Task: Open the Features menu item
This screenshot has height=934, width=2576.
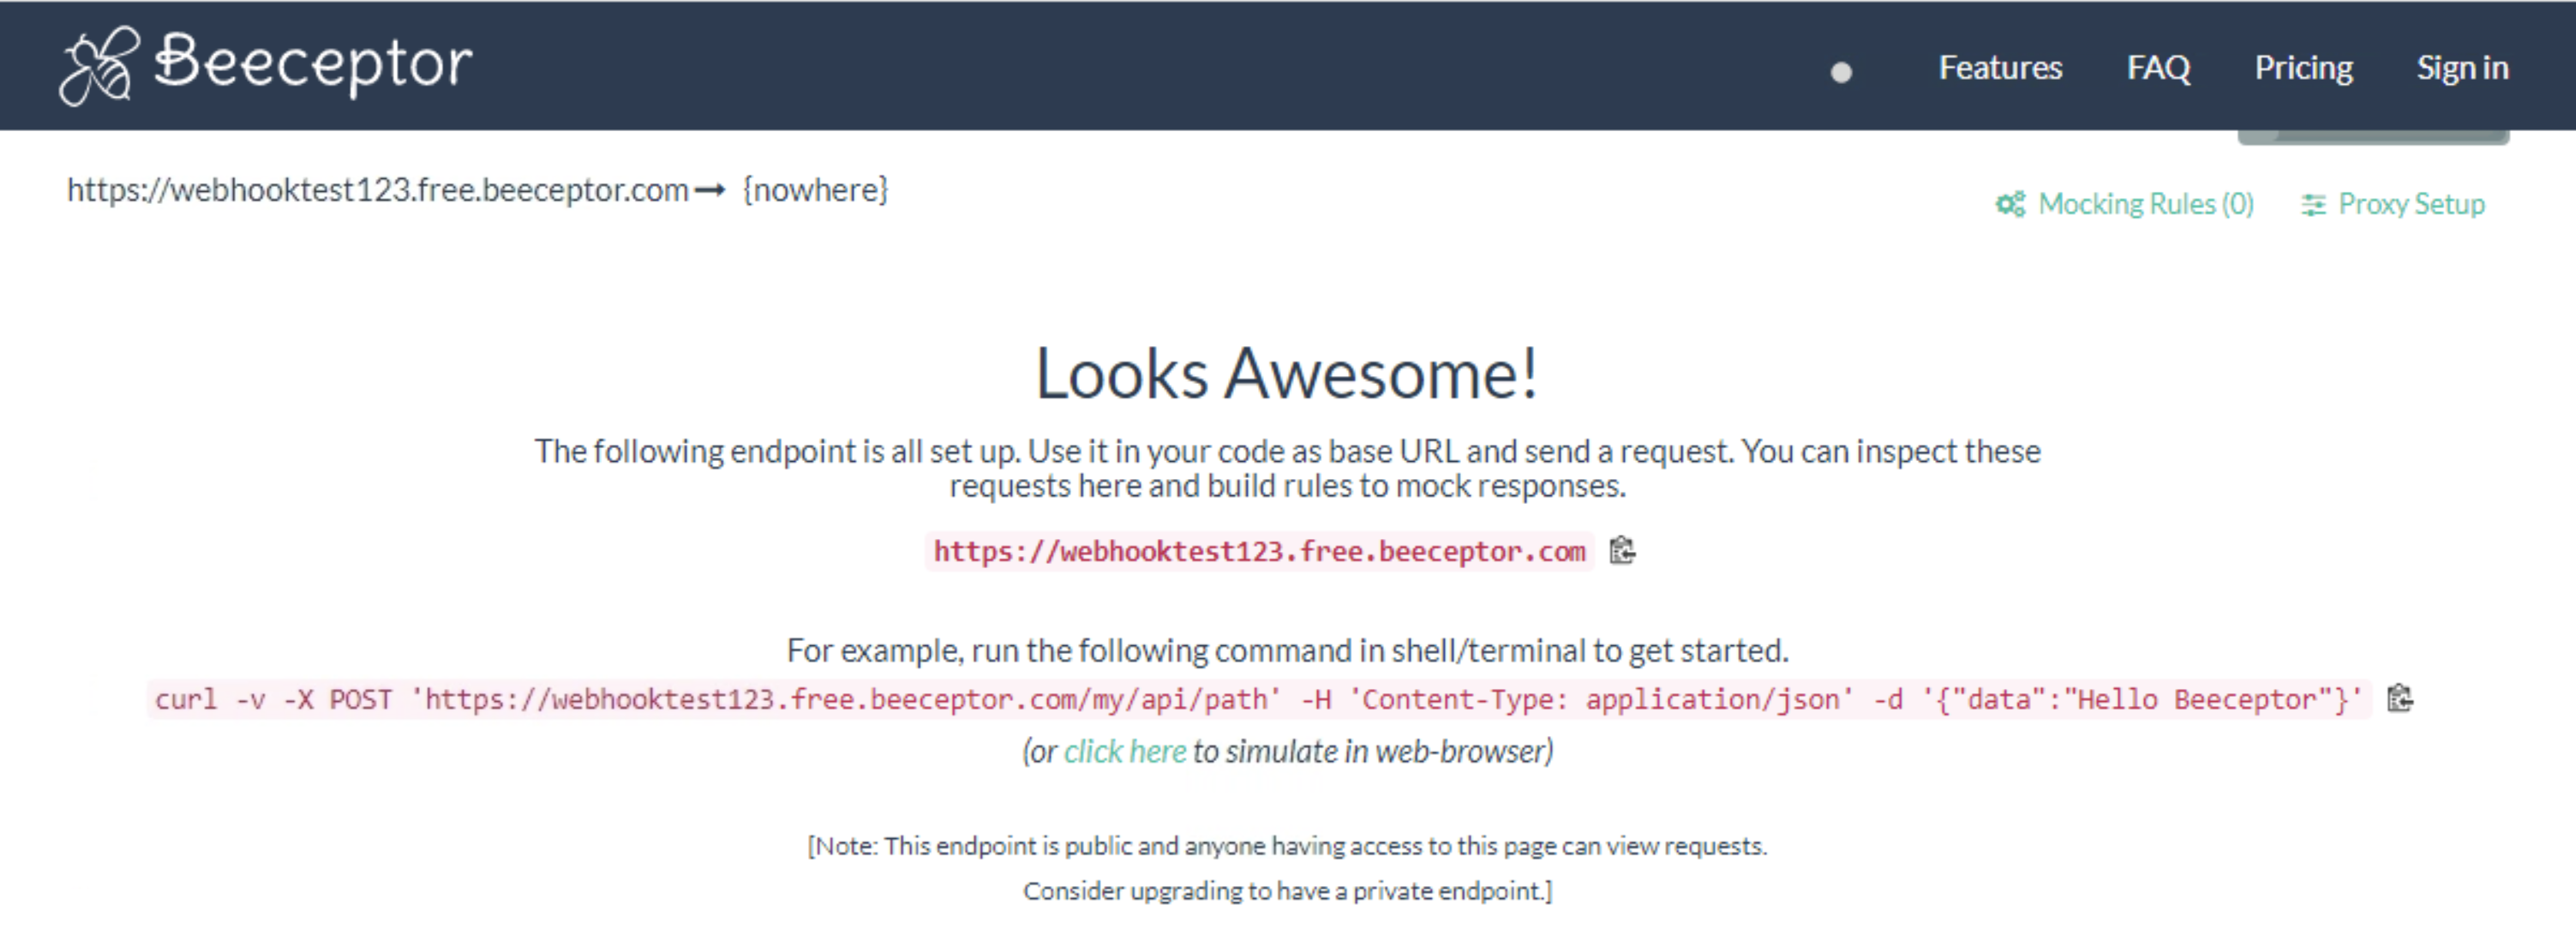Action: click(x=2000, y=67)
